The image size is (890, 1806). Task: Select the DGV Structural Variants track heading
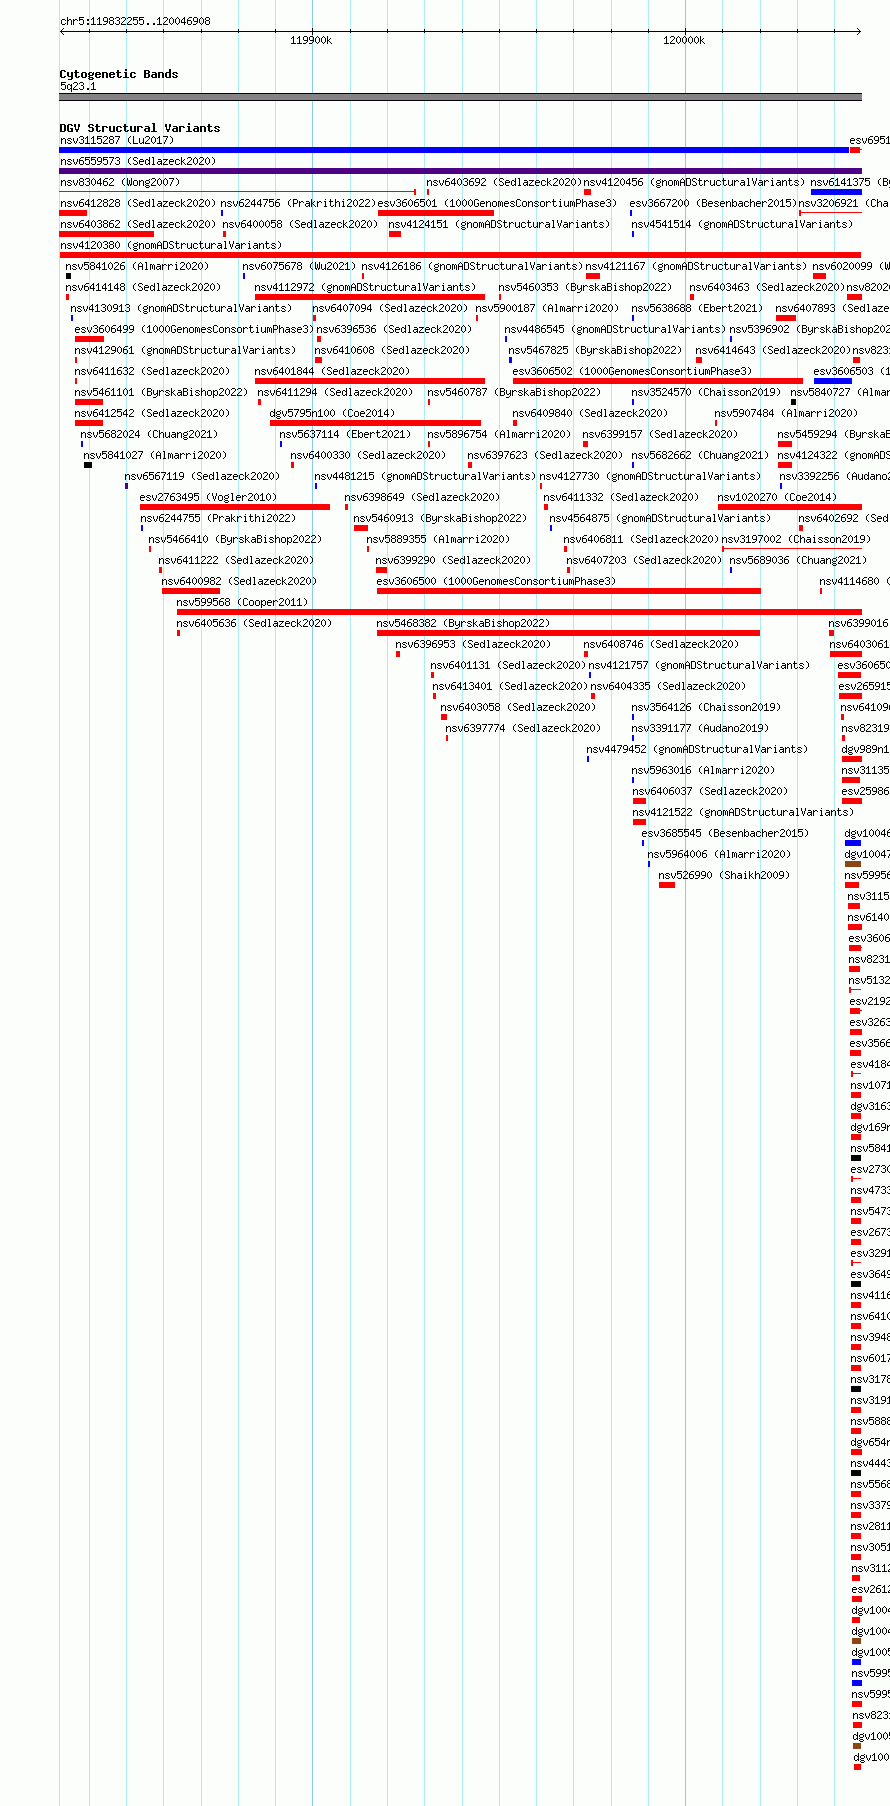[140, 128]
